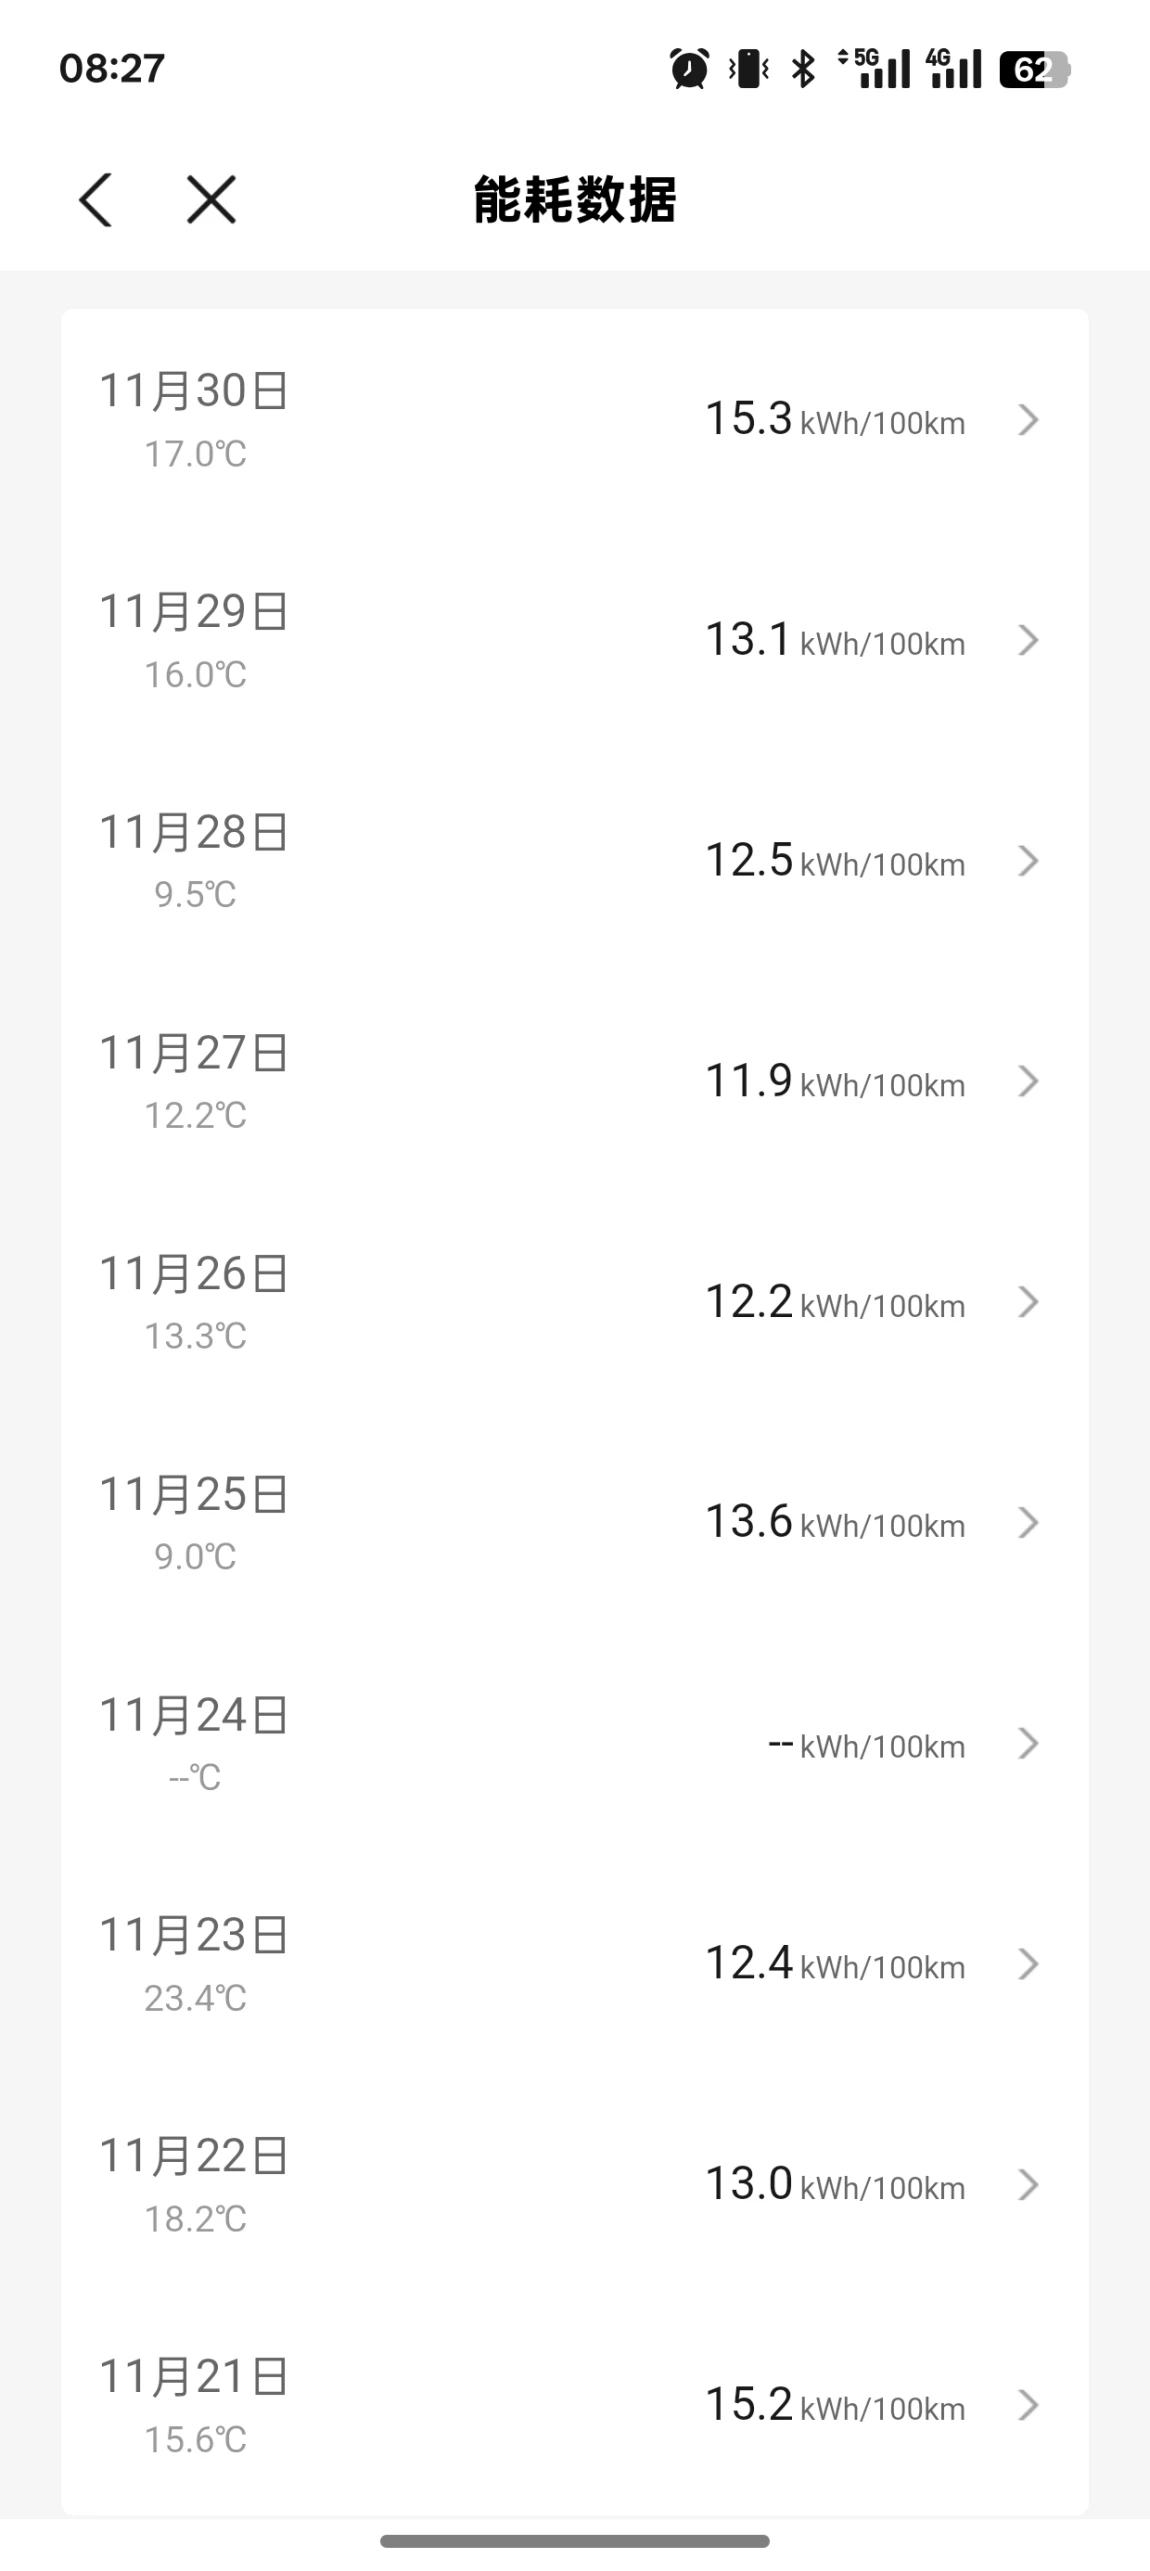Expand the 11月28日 entry chevron

(1028, 861)
